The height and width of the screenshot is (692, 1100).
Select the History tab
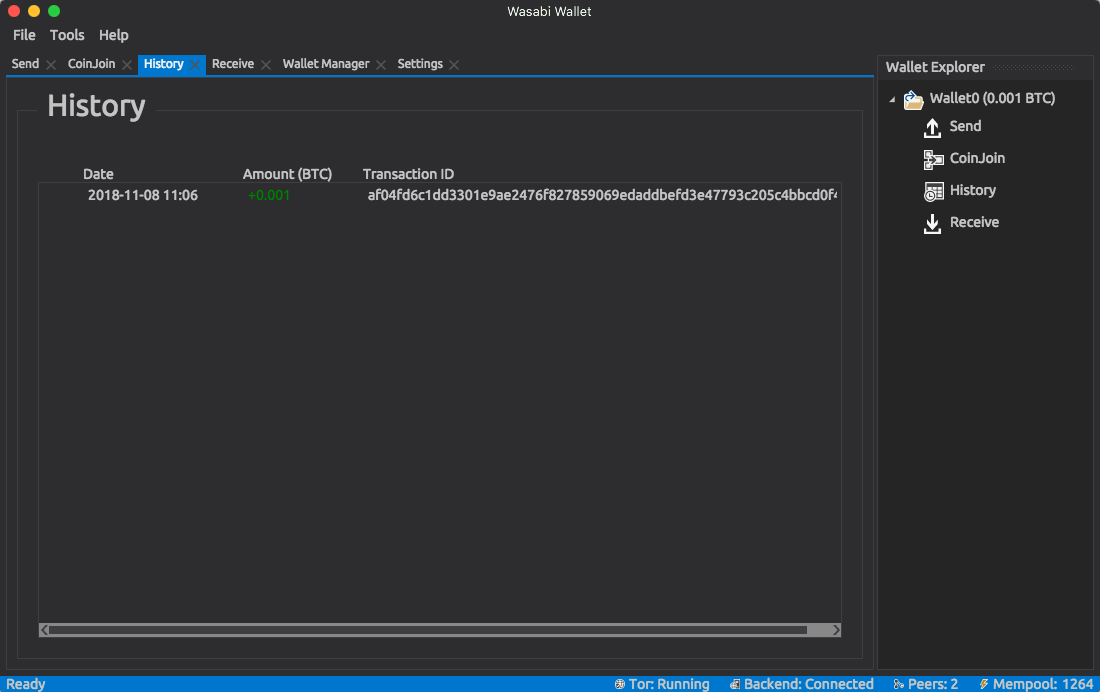coord(163,64)
